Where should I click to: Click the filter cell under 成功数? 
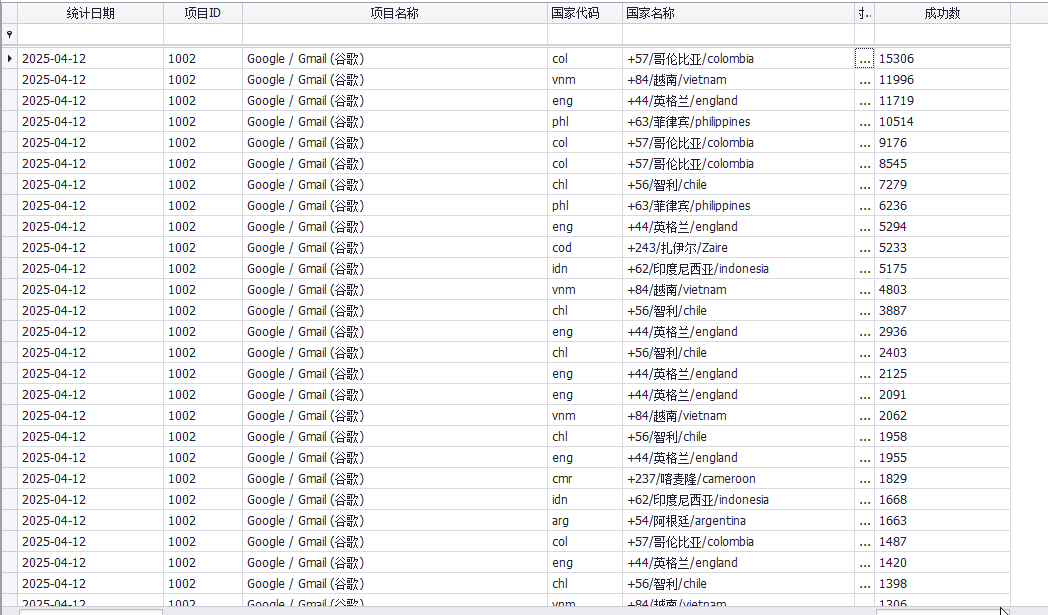click(x=942, y=34)
